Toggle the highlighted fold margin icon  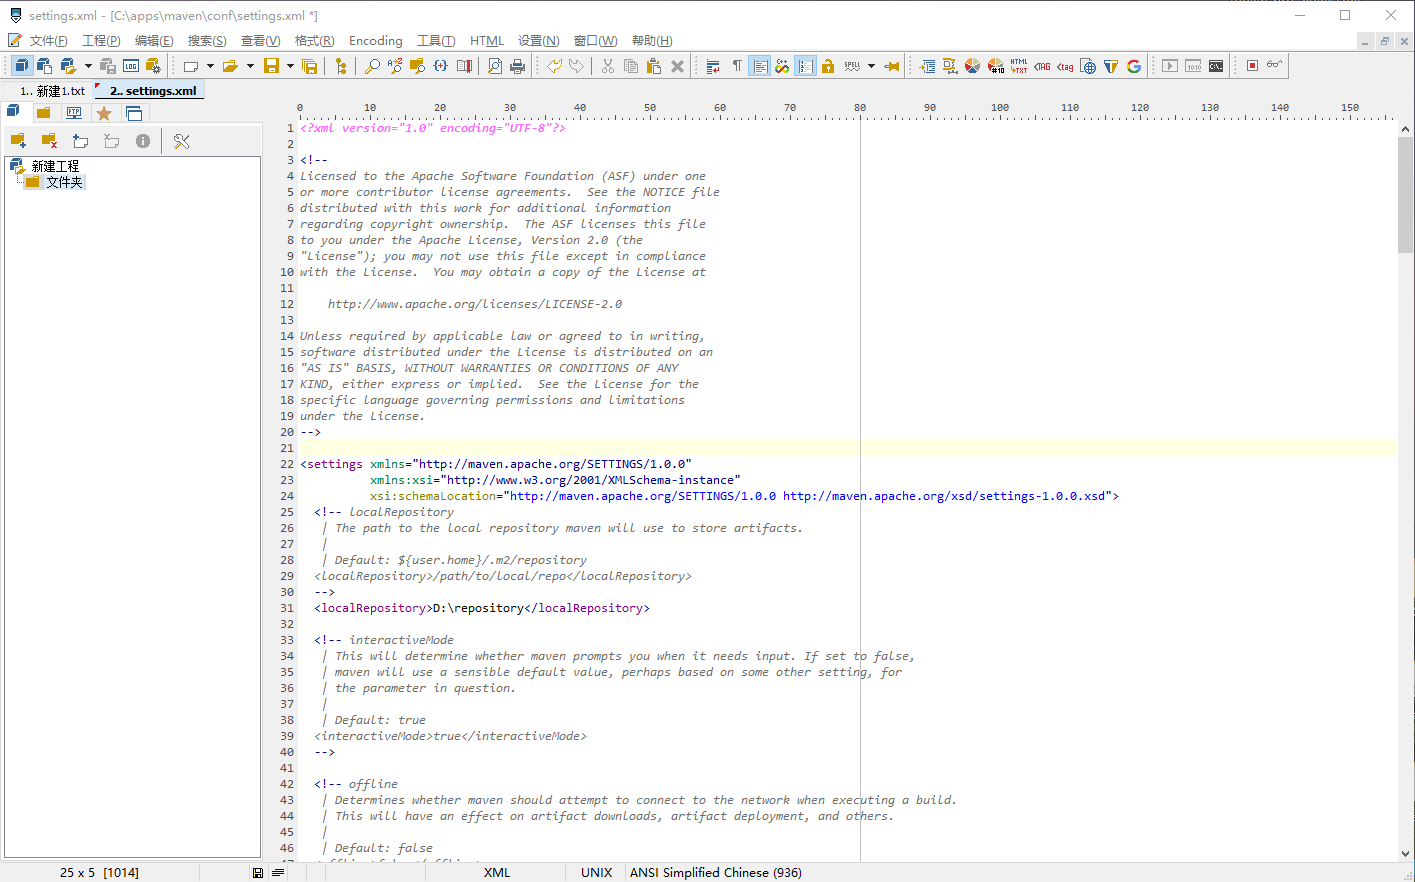tap(805, 66)
